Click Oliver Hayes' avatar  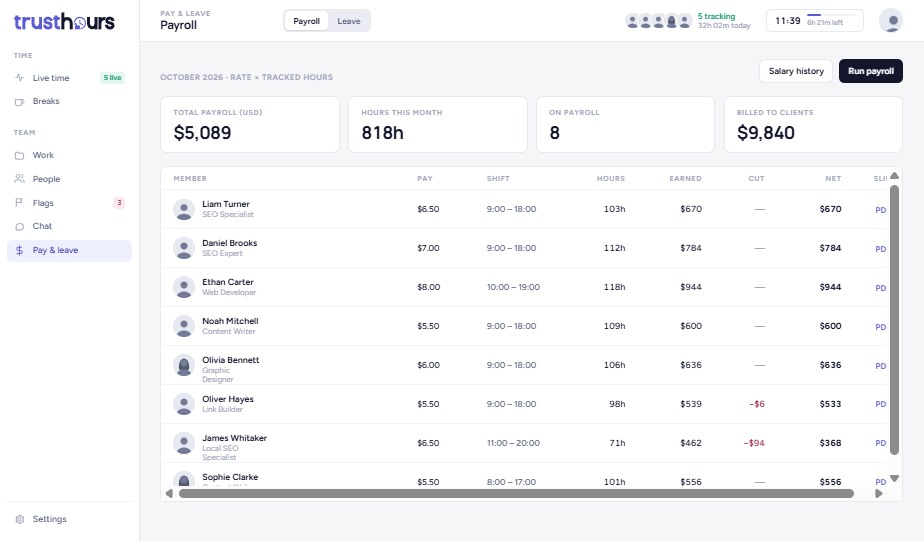tap(184, 404)
